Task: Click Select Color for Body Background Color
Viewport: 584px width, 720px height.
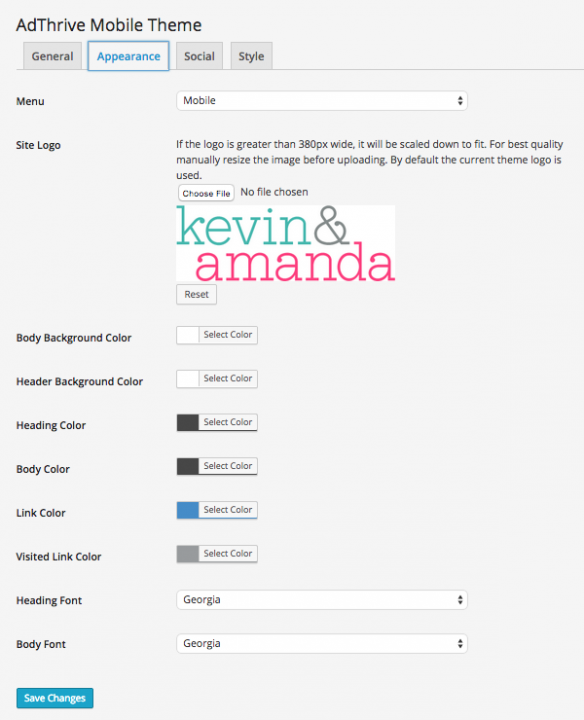Action: (228, 335)
